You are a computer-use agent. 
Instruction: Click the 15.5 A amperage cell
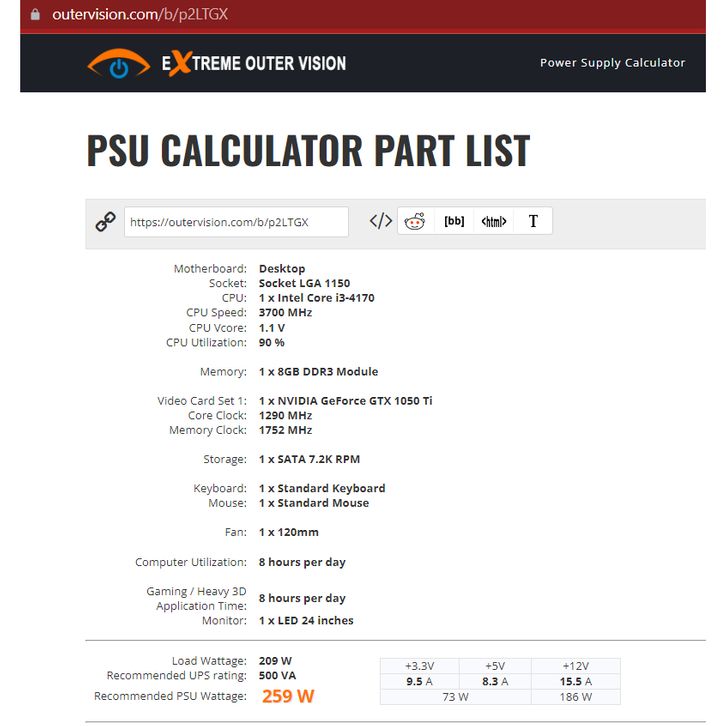pyautogui.click(x=576, y=682)
